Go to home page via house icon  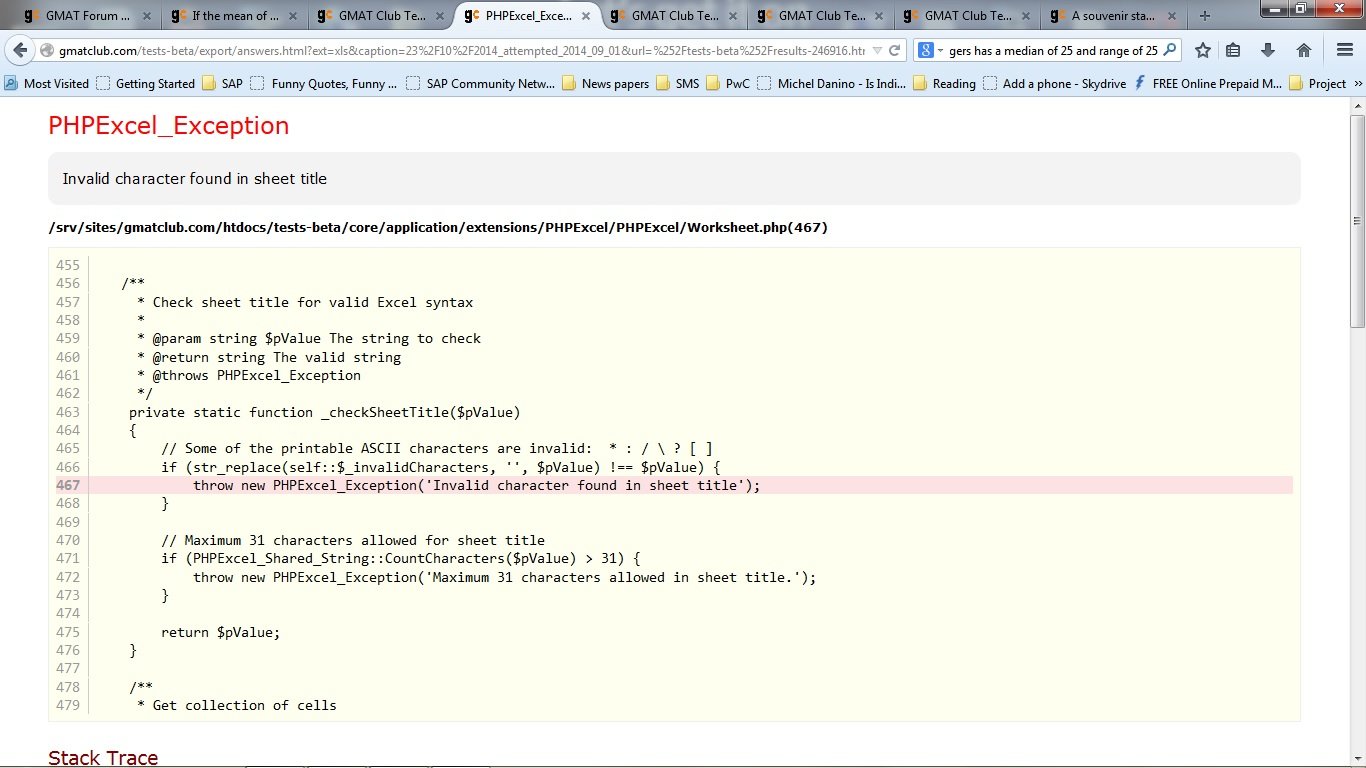pos(1304,51)
